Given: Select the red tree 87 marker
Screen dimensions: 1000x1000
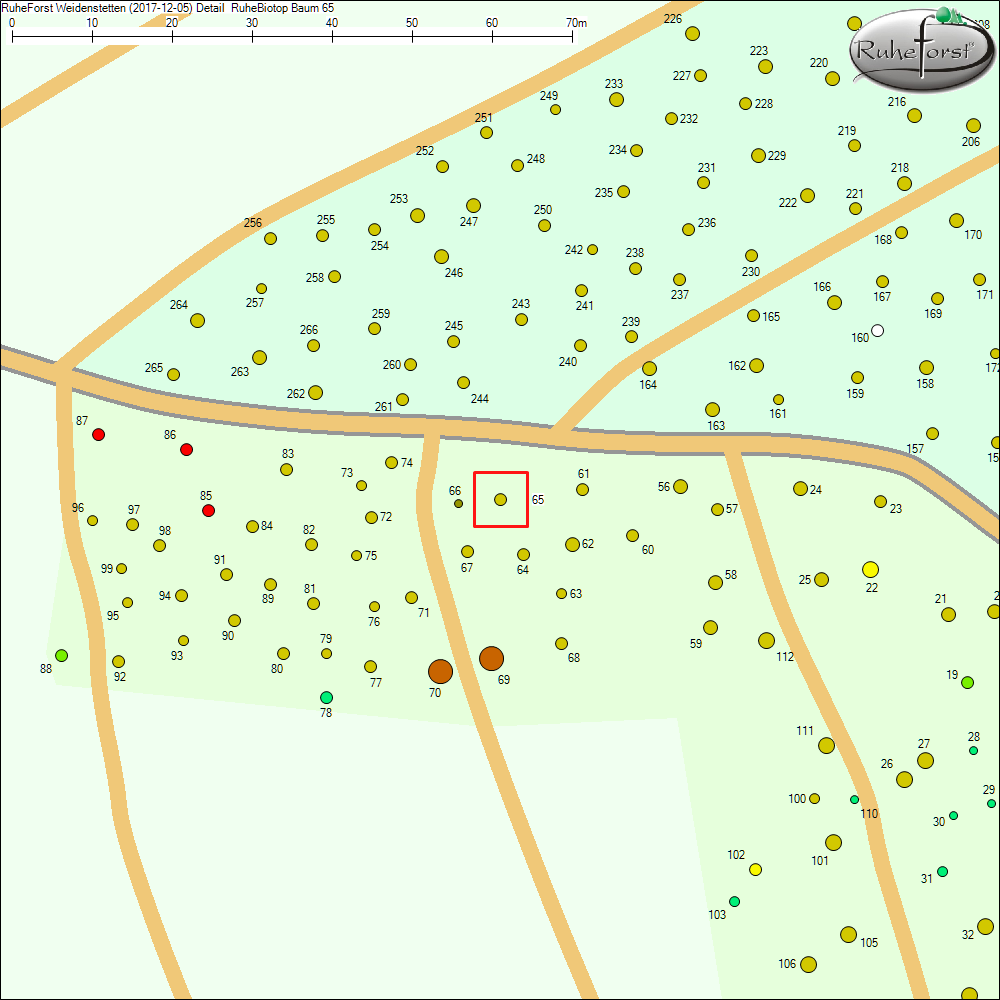Looking at the screenshot, I should (98, 434).
